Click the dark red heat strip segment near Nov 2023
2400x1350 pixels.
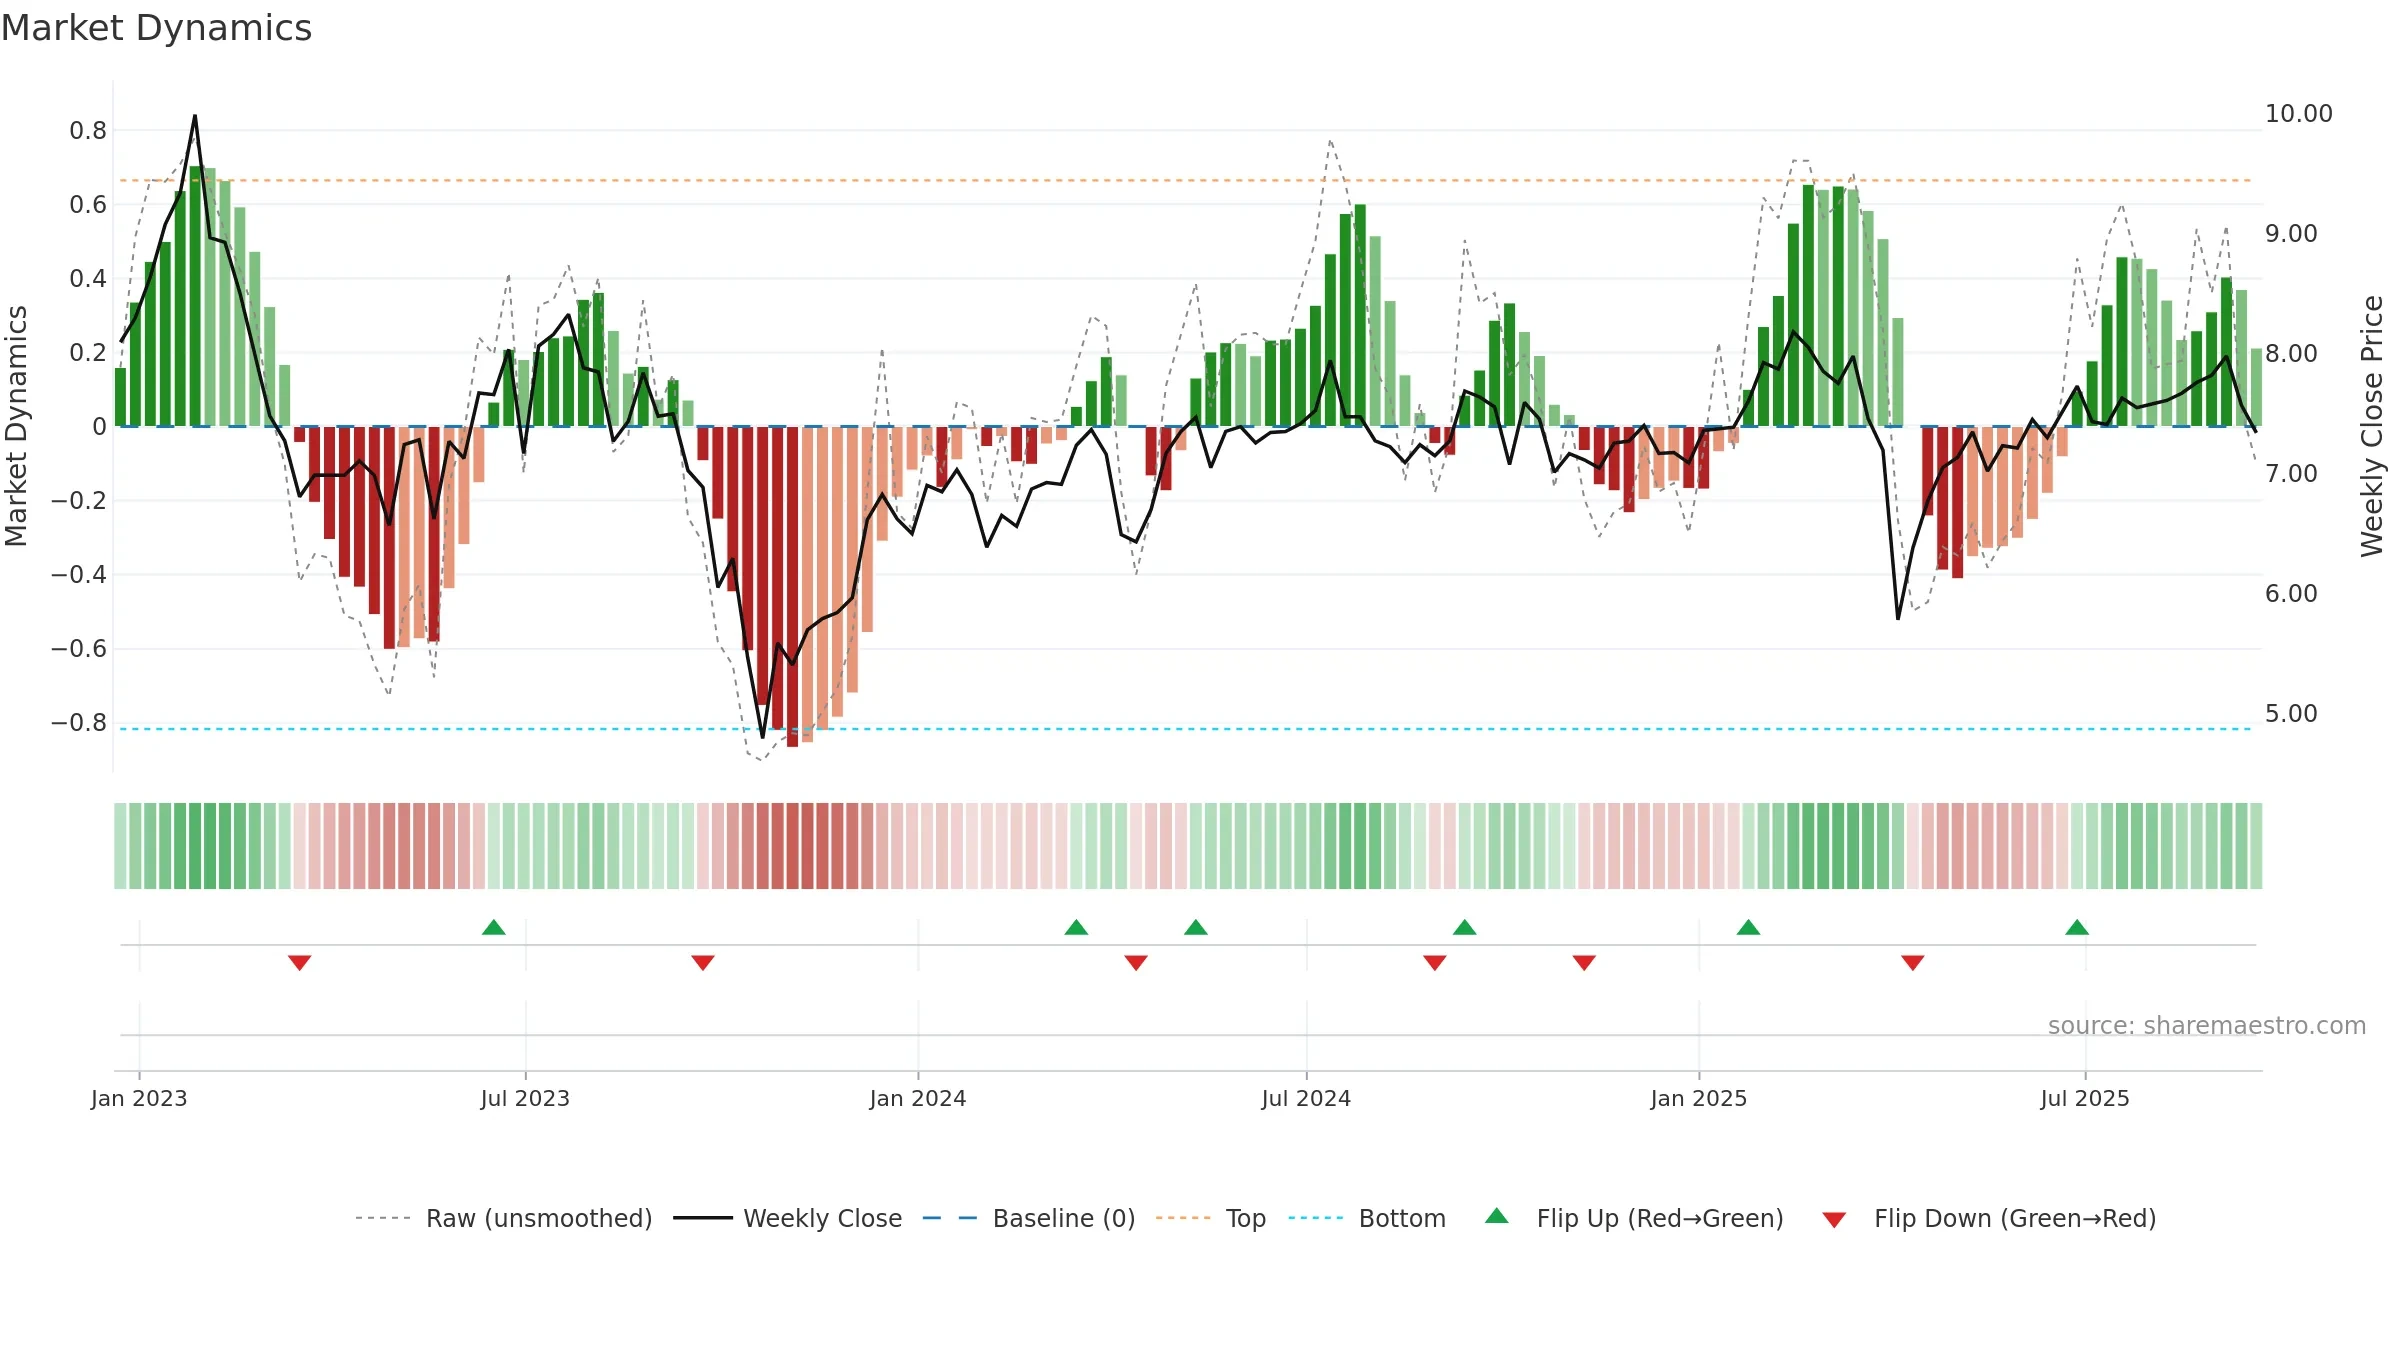(792, 846)
